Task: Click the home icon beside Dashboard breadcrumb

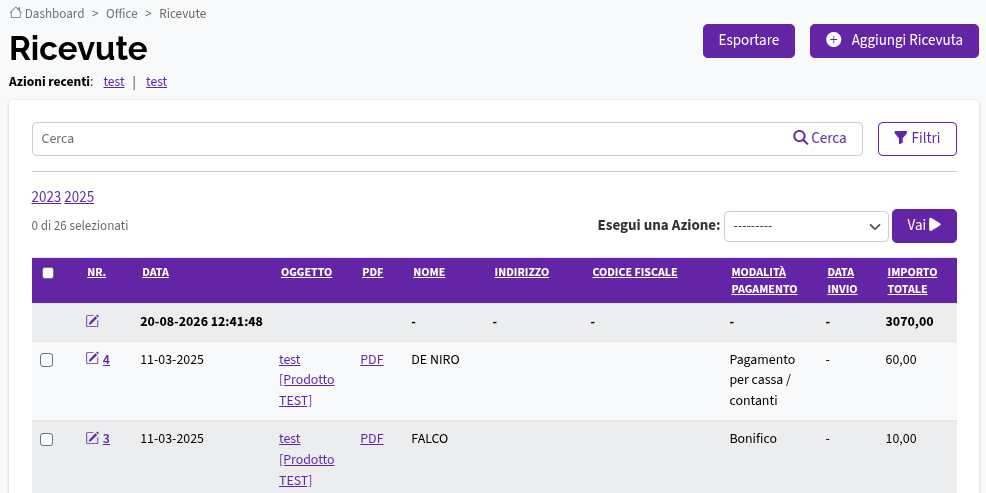Action: coord(16,13)
